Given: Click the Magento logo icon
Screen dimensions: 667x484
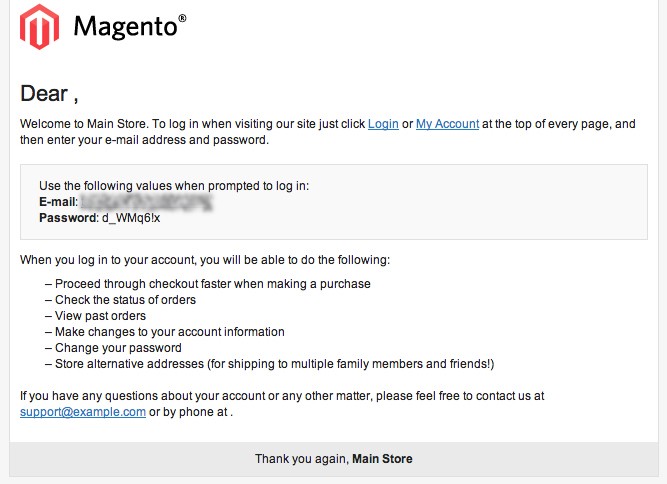Looking at the screenshot, I should (39, 26).
